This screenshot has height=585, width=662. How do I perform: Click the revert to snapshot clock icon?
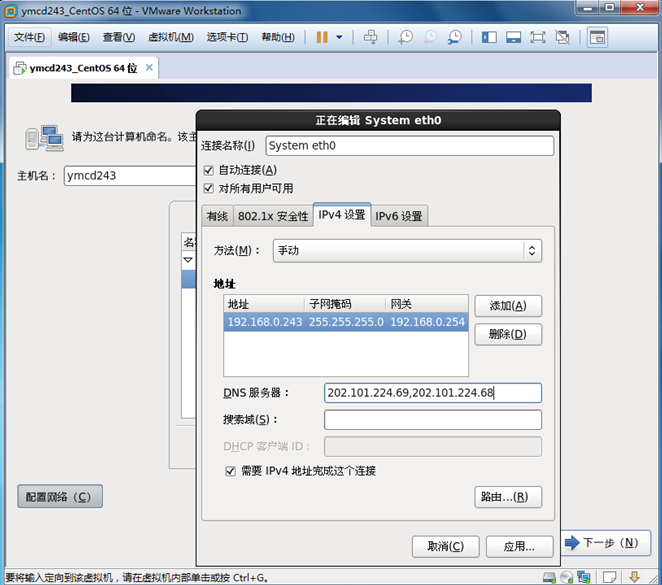coord(430,37)
